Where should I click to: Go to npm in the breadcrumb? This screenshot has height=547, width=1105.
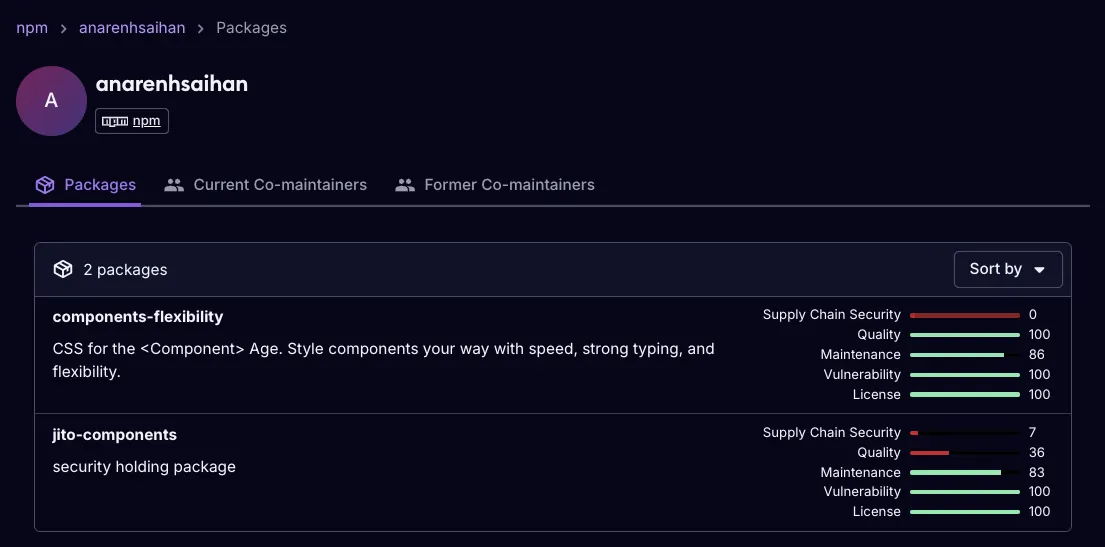tap(32, 28)
